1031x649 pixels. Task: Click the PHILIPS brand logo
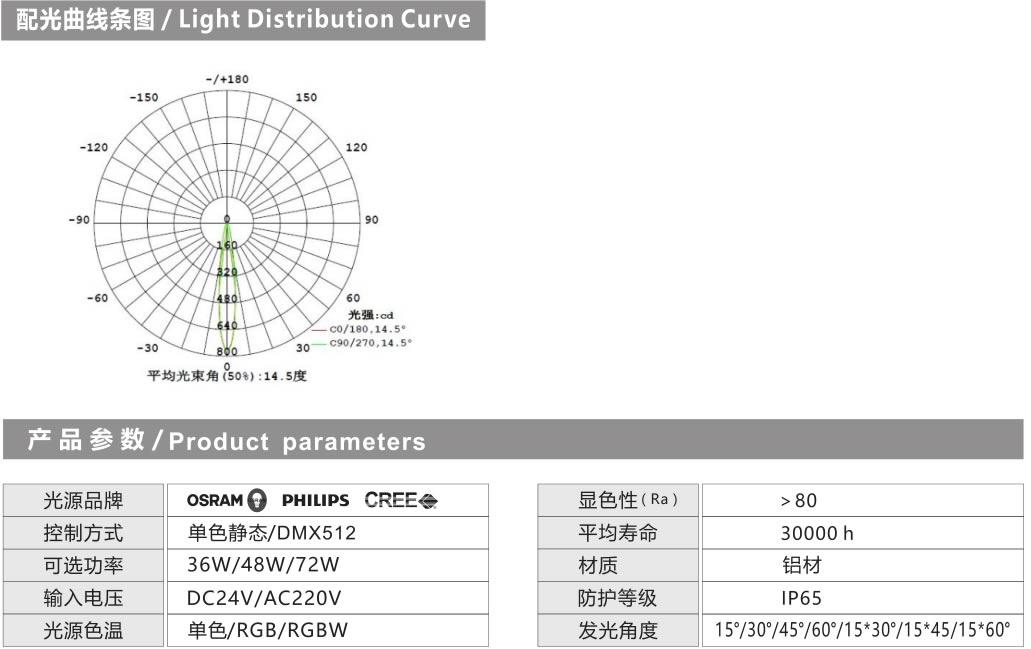click(x=315, y=500)
